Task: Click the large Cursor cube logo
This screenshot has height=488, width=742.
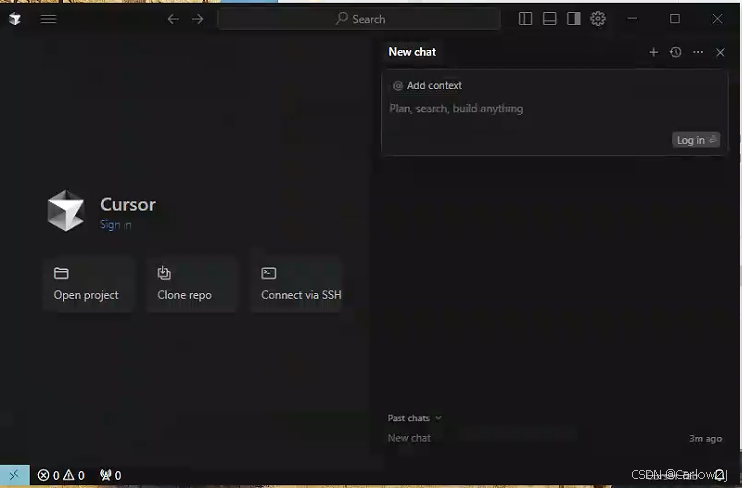Action: [x=66, y=211]
